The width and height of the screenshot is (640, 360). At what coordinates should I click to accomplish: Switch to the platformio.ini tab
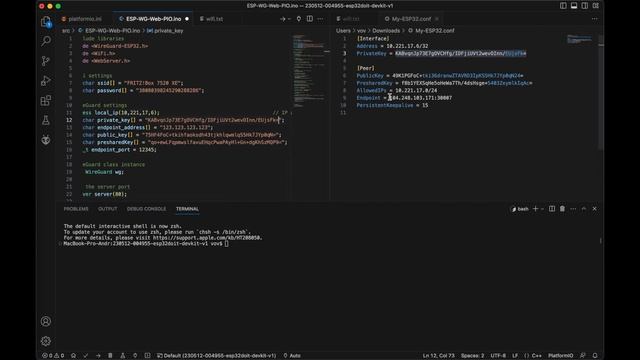82,19
